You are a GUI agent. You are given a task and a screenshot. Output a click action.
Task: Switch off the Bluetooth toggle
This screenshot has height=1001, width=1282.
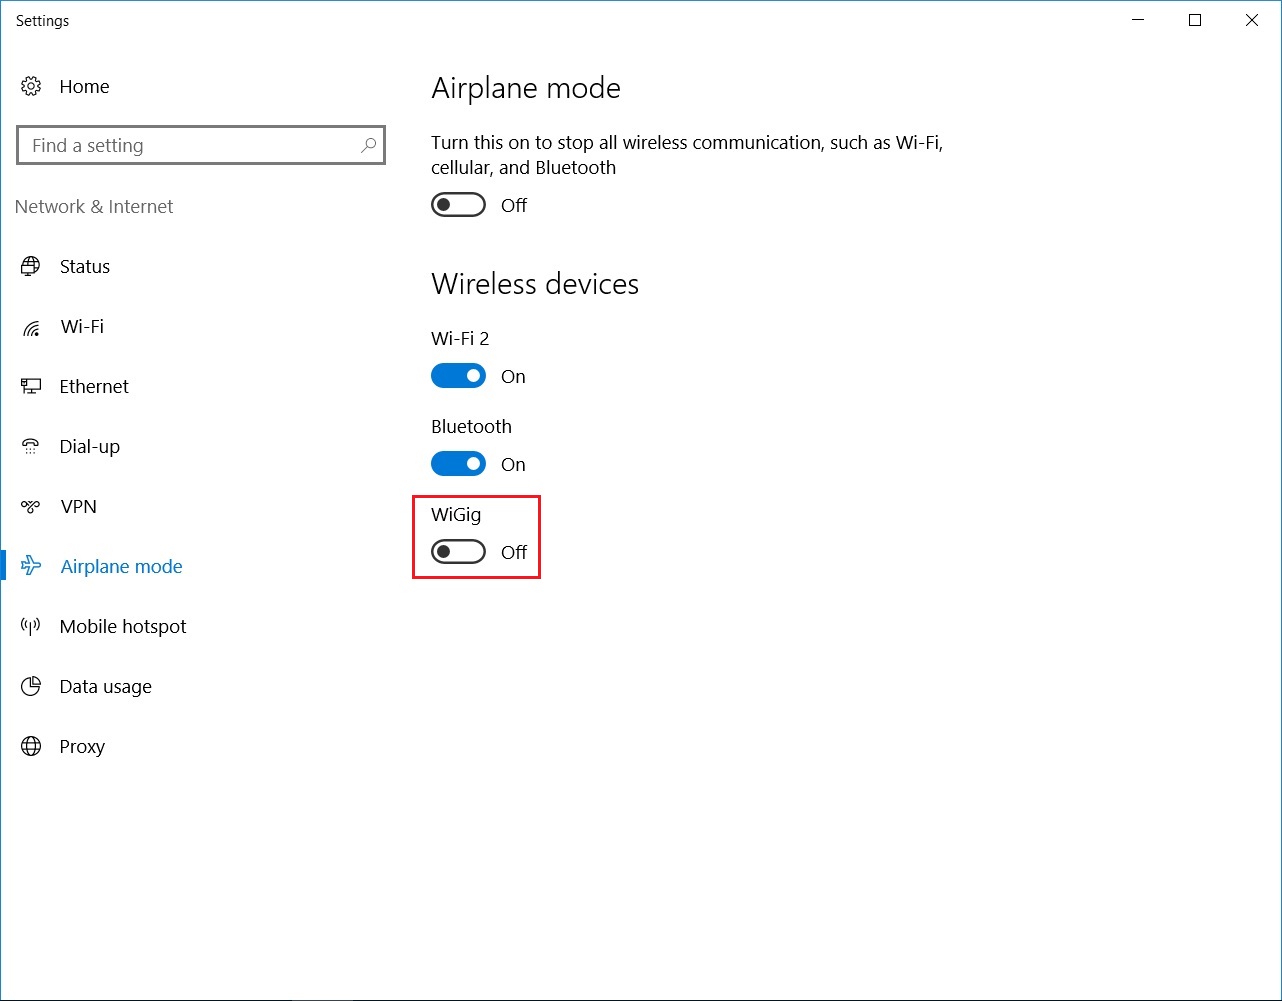458,464
